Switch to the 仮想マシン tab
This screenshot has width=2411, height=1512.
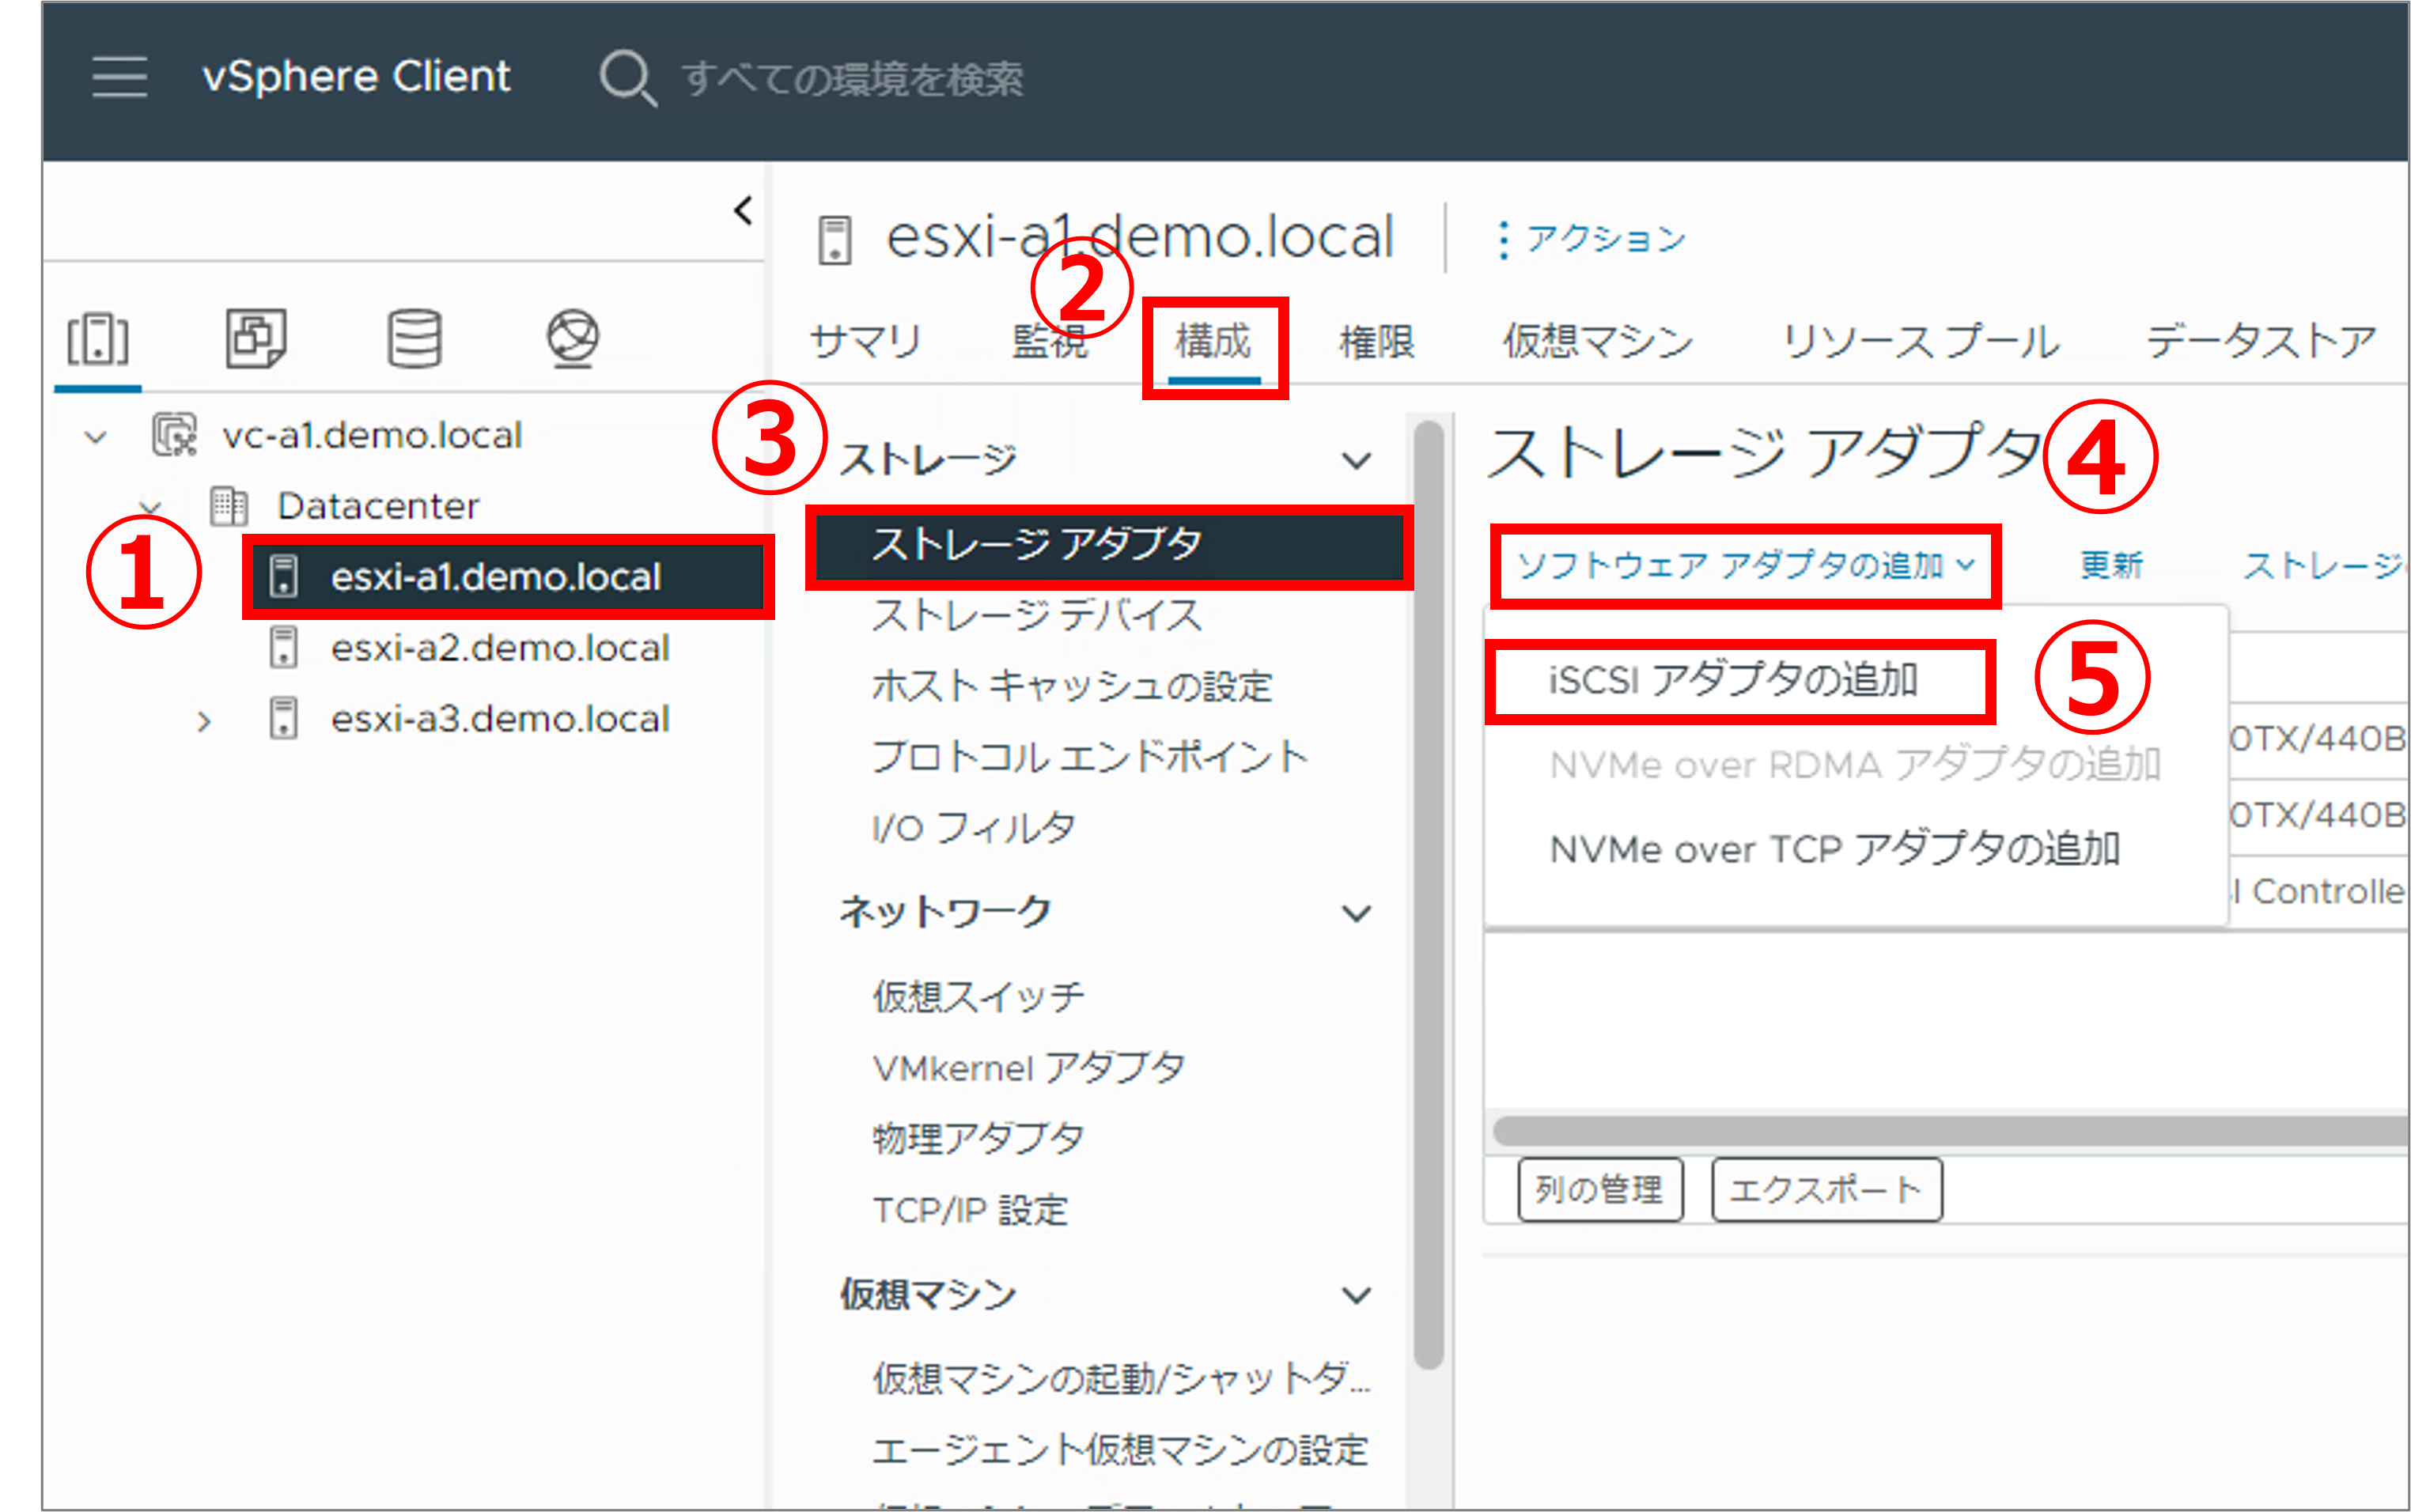[1598, 342]
